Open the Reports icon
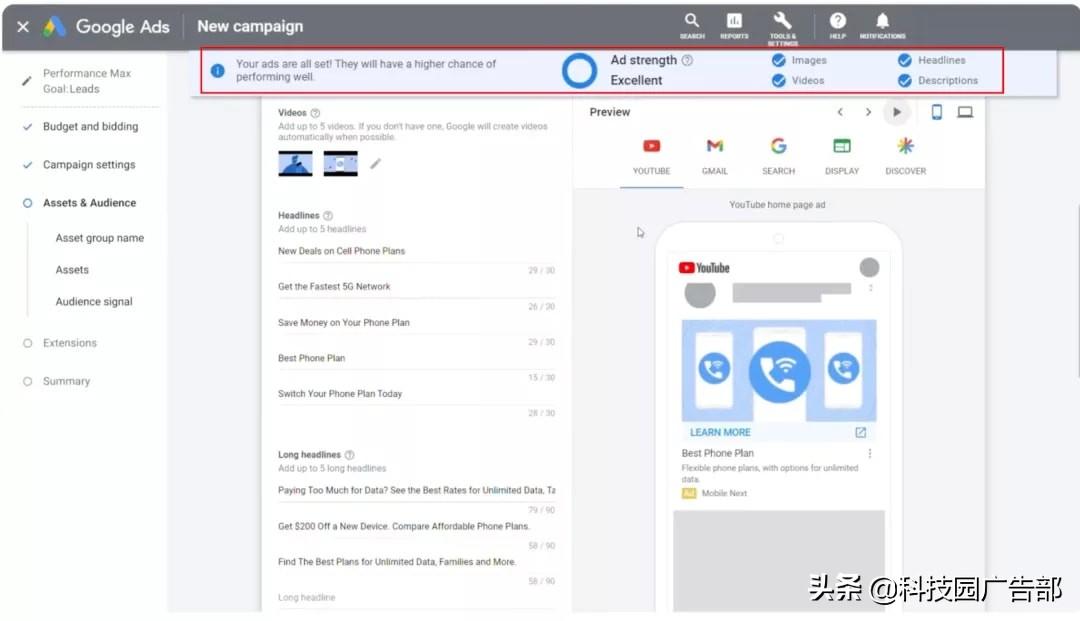The width and height of the screenshot is (1080, 621). pos(734,25)
